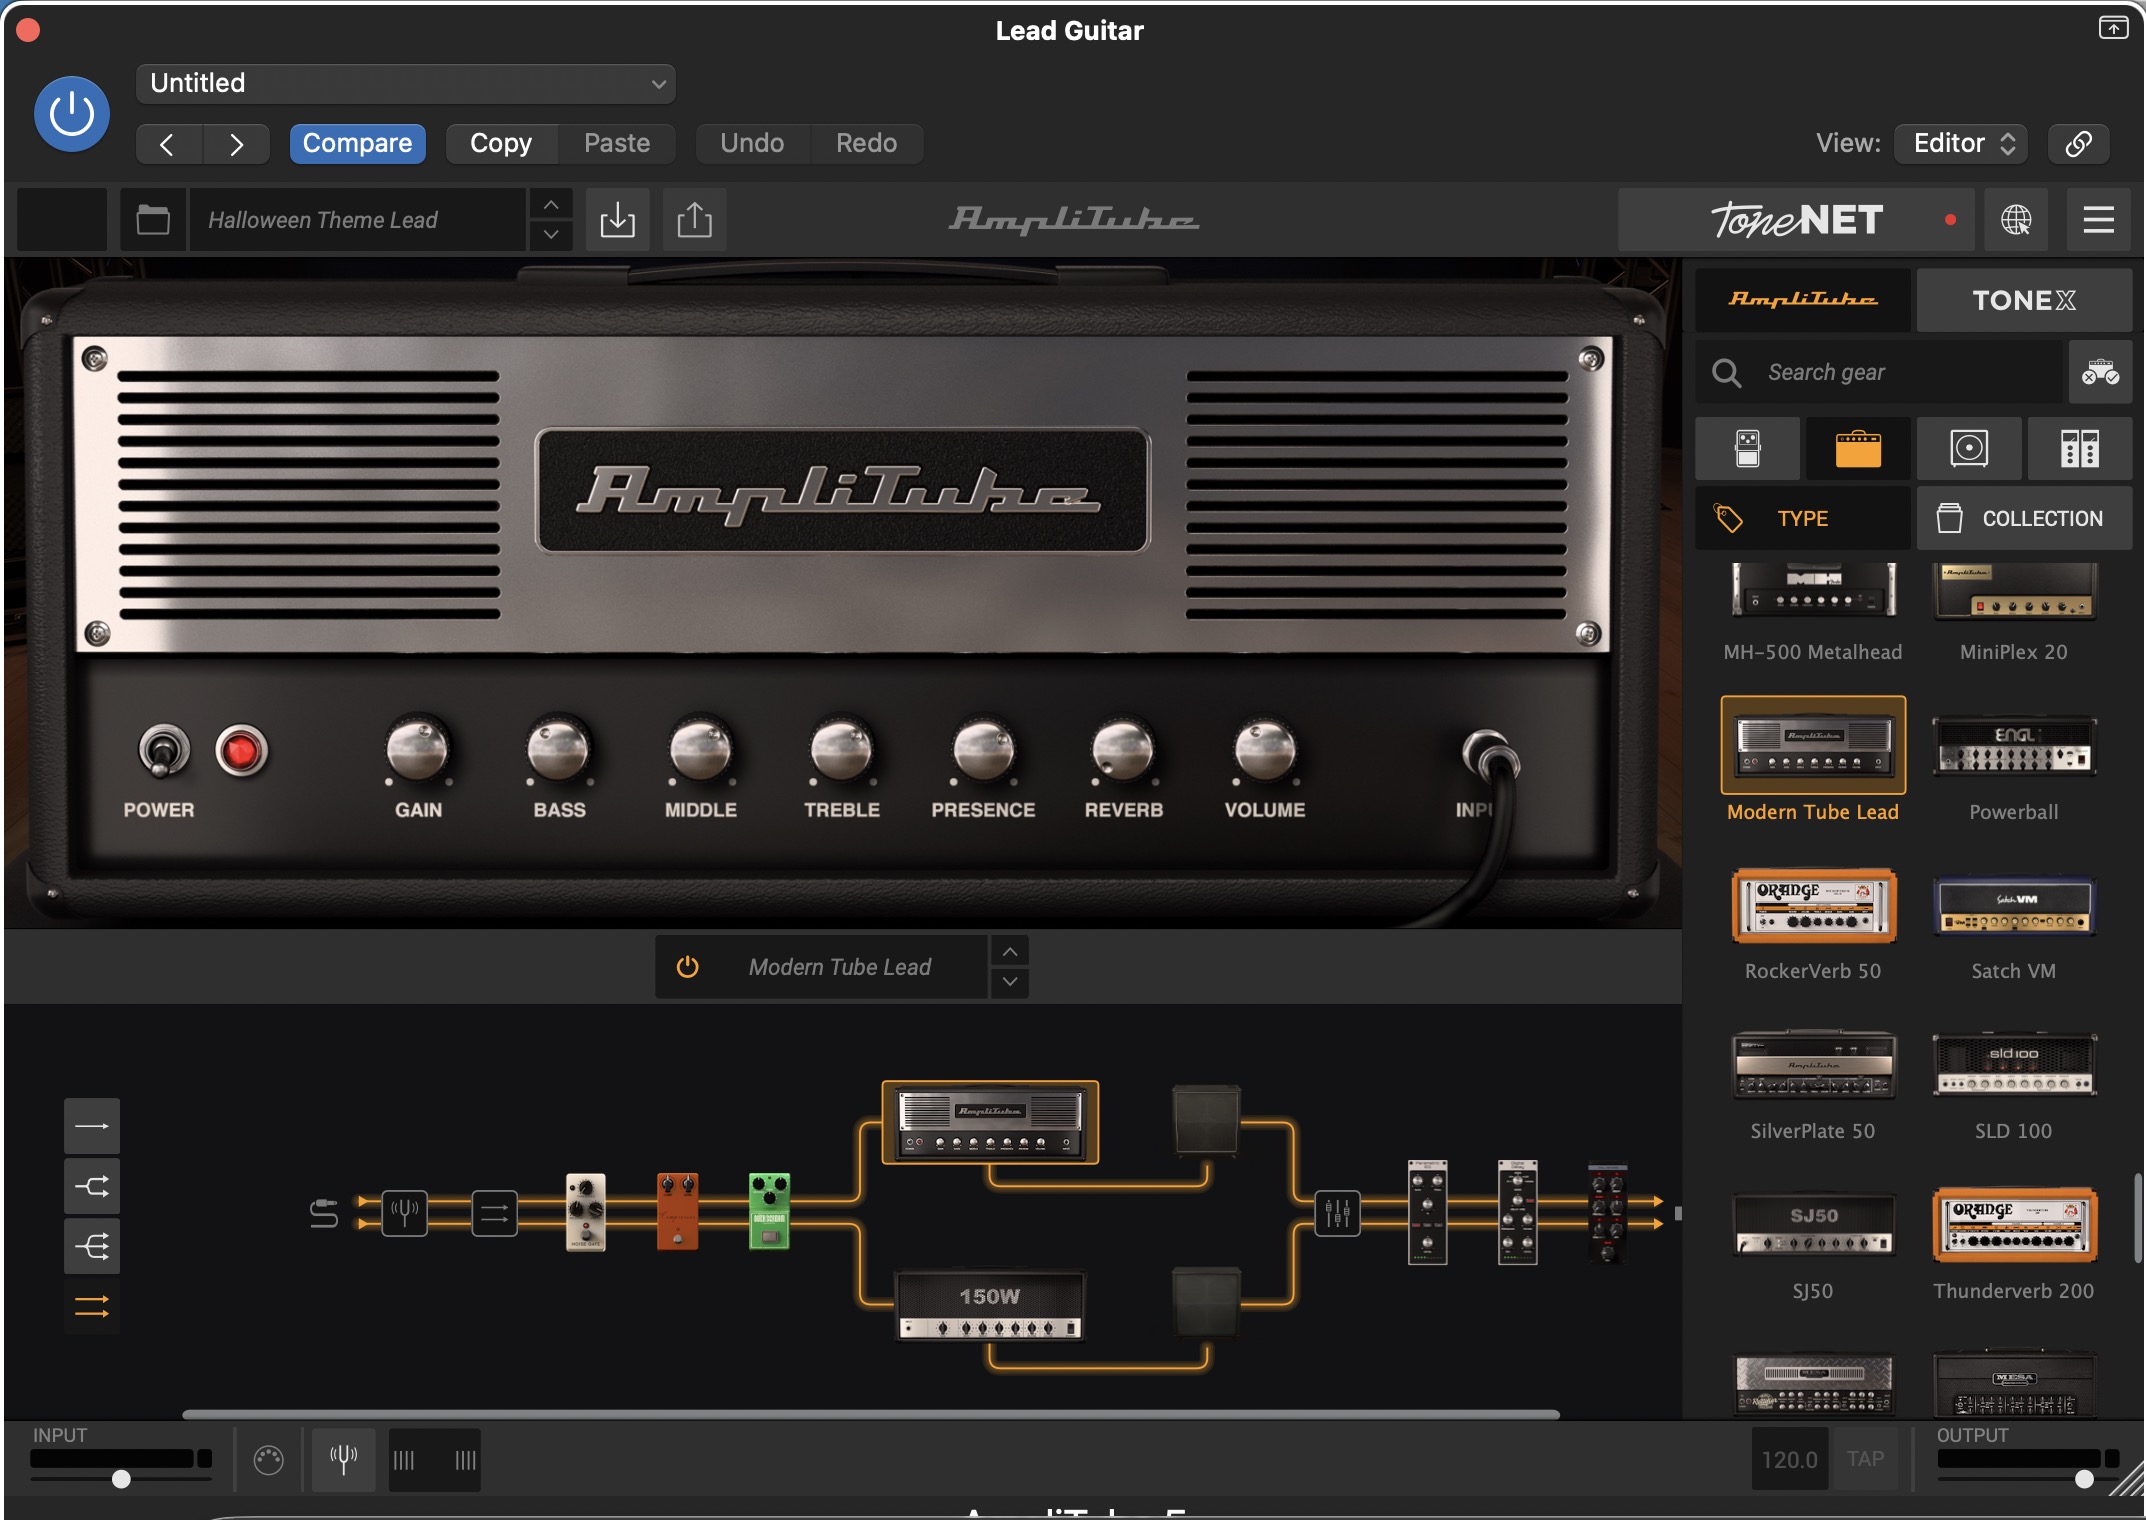Click the INPUT level slider handle
Image resolution: width=2146 pixels, height=1520 pixels.
(x=121, y=1478)
